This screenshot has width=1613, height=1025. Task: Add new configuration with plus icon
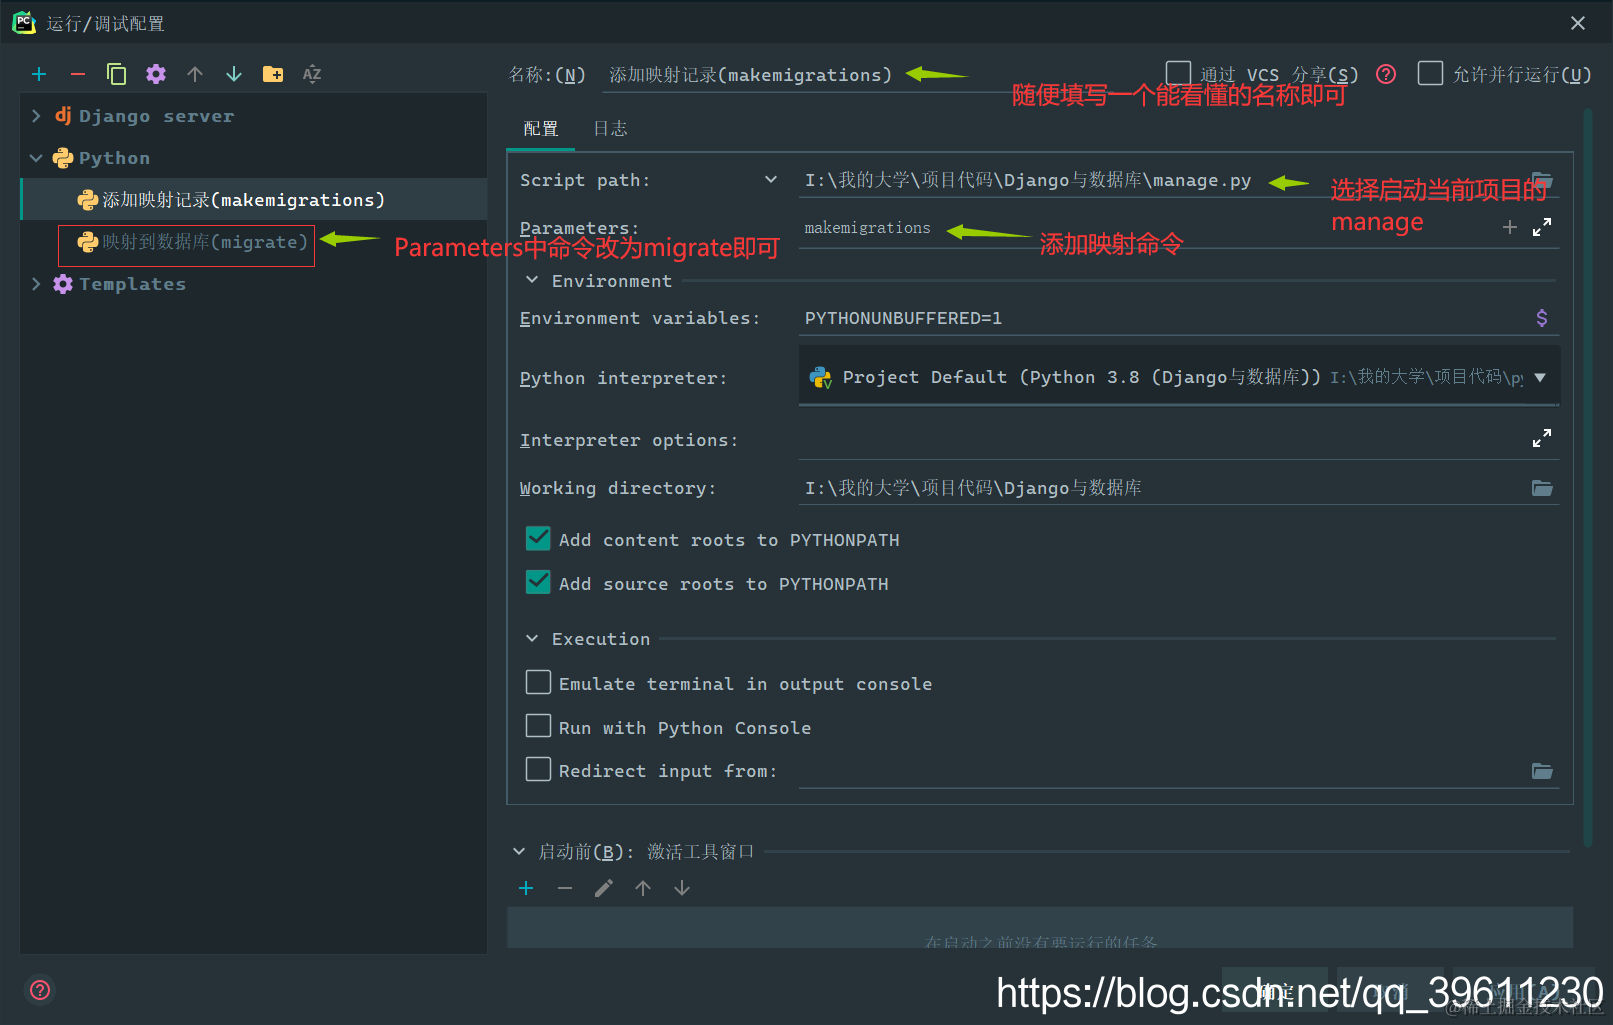[39, 74]
